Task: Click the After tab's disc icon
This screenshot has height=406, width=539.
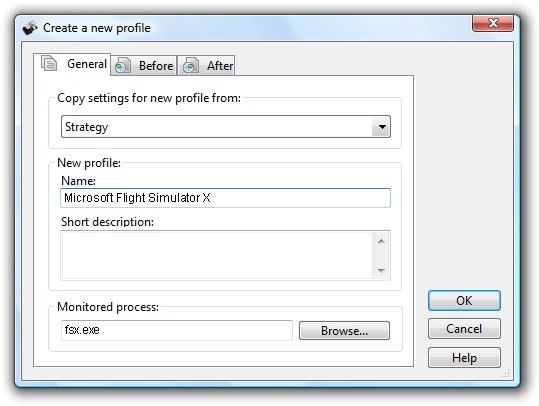Action: 191,65
